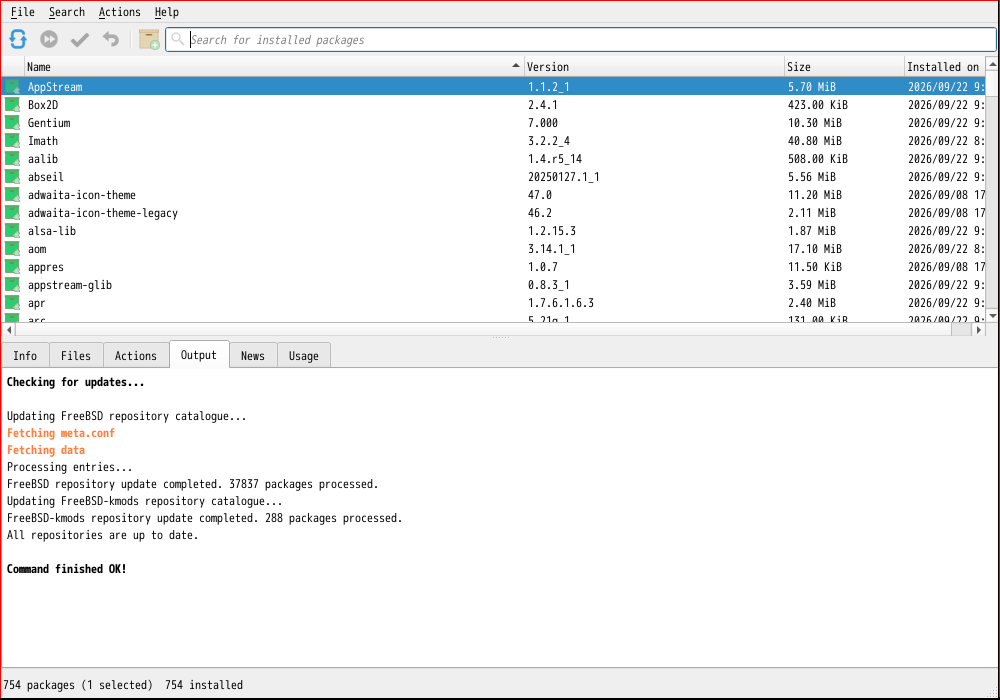Click the system upgrade fast-forward icon
This screenshot has height=700, width=1000.
pos(49,40)
